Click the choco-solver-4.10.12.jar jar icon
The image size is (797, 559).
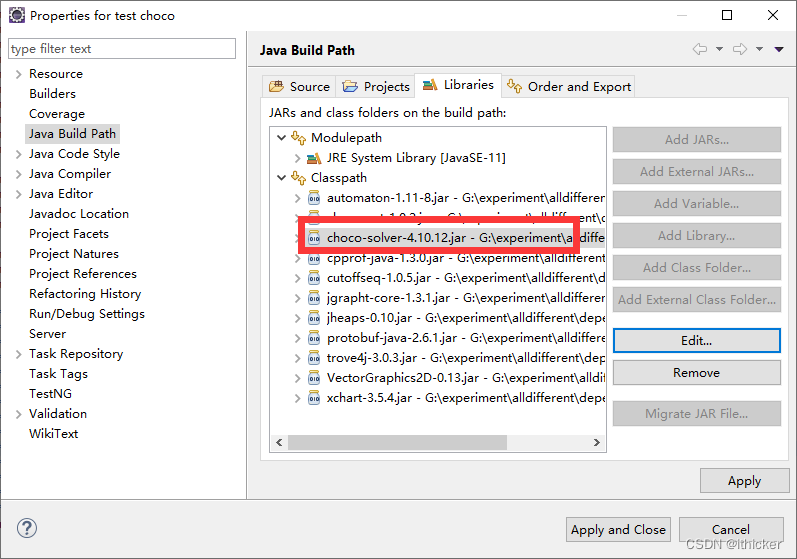pyautogui.click(x=314, y=238)
